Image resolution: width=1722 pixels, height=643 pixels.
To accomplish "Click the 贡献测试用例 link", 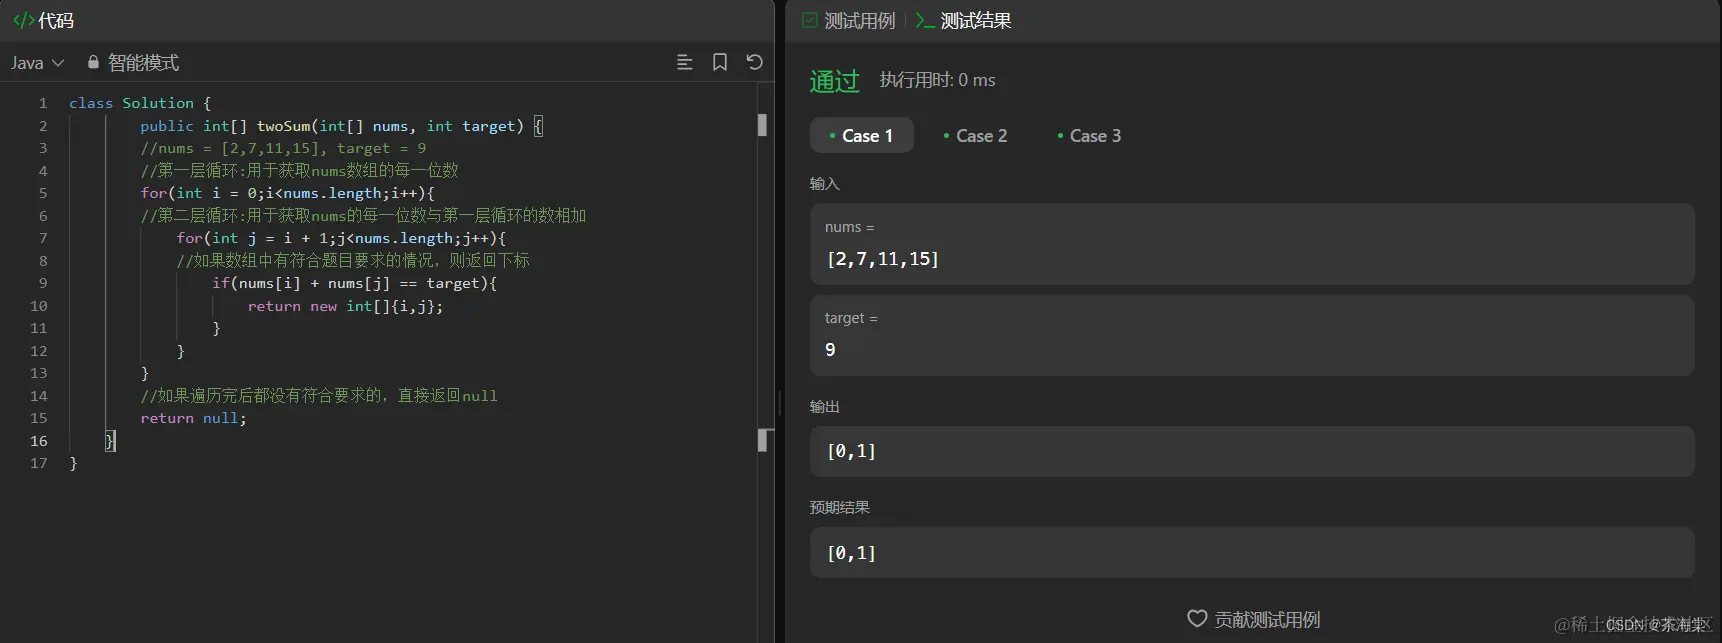I will pos(1267,620).
